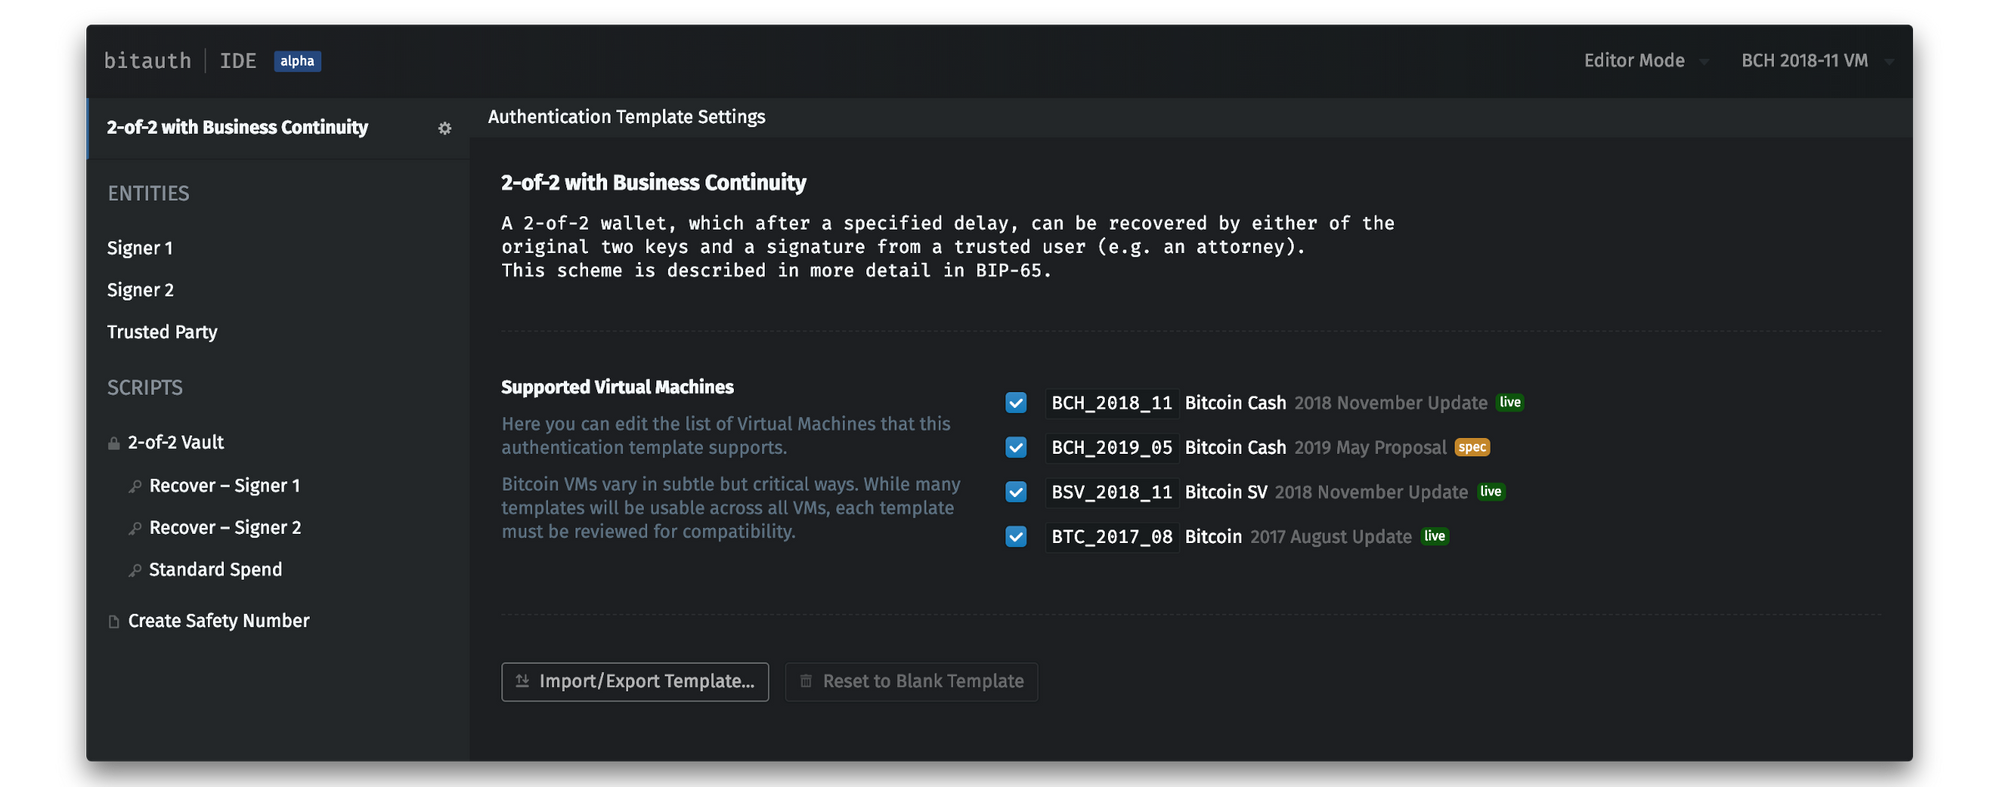The image size is (2000, 787).
Task: Click the import/export arrows icon
Action: (x=522, y=681)
